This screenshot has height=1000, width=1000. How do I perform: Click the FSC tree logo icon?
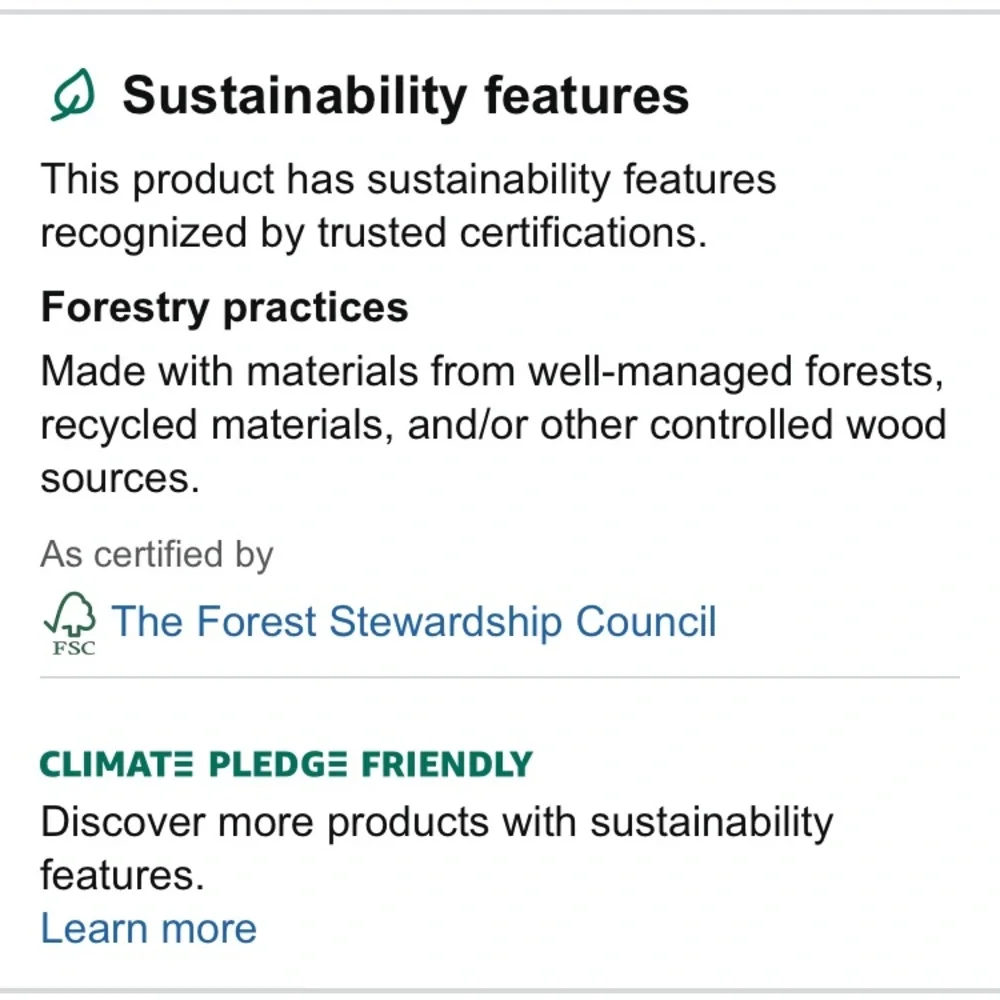click(70, 622)
